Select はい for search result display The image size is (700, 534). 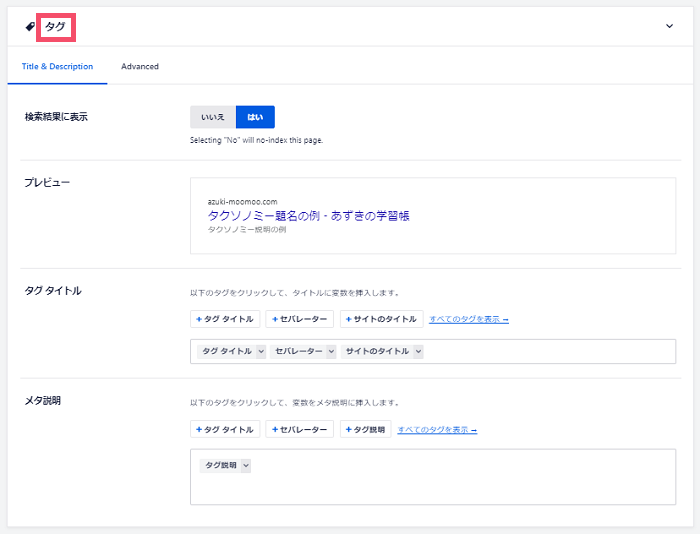click(255, 117)
